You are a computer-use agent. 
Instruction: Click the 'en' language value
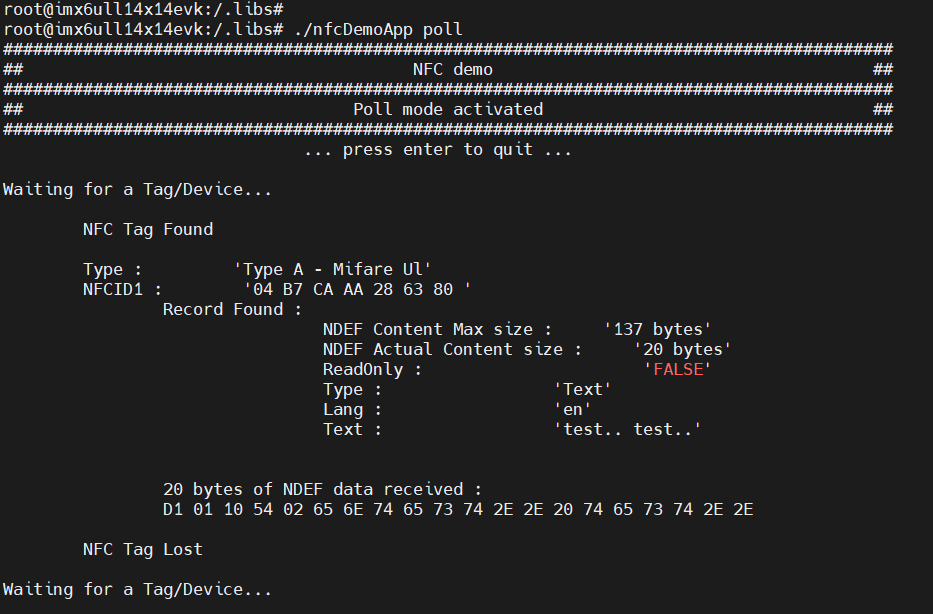[572, 409]
